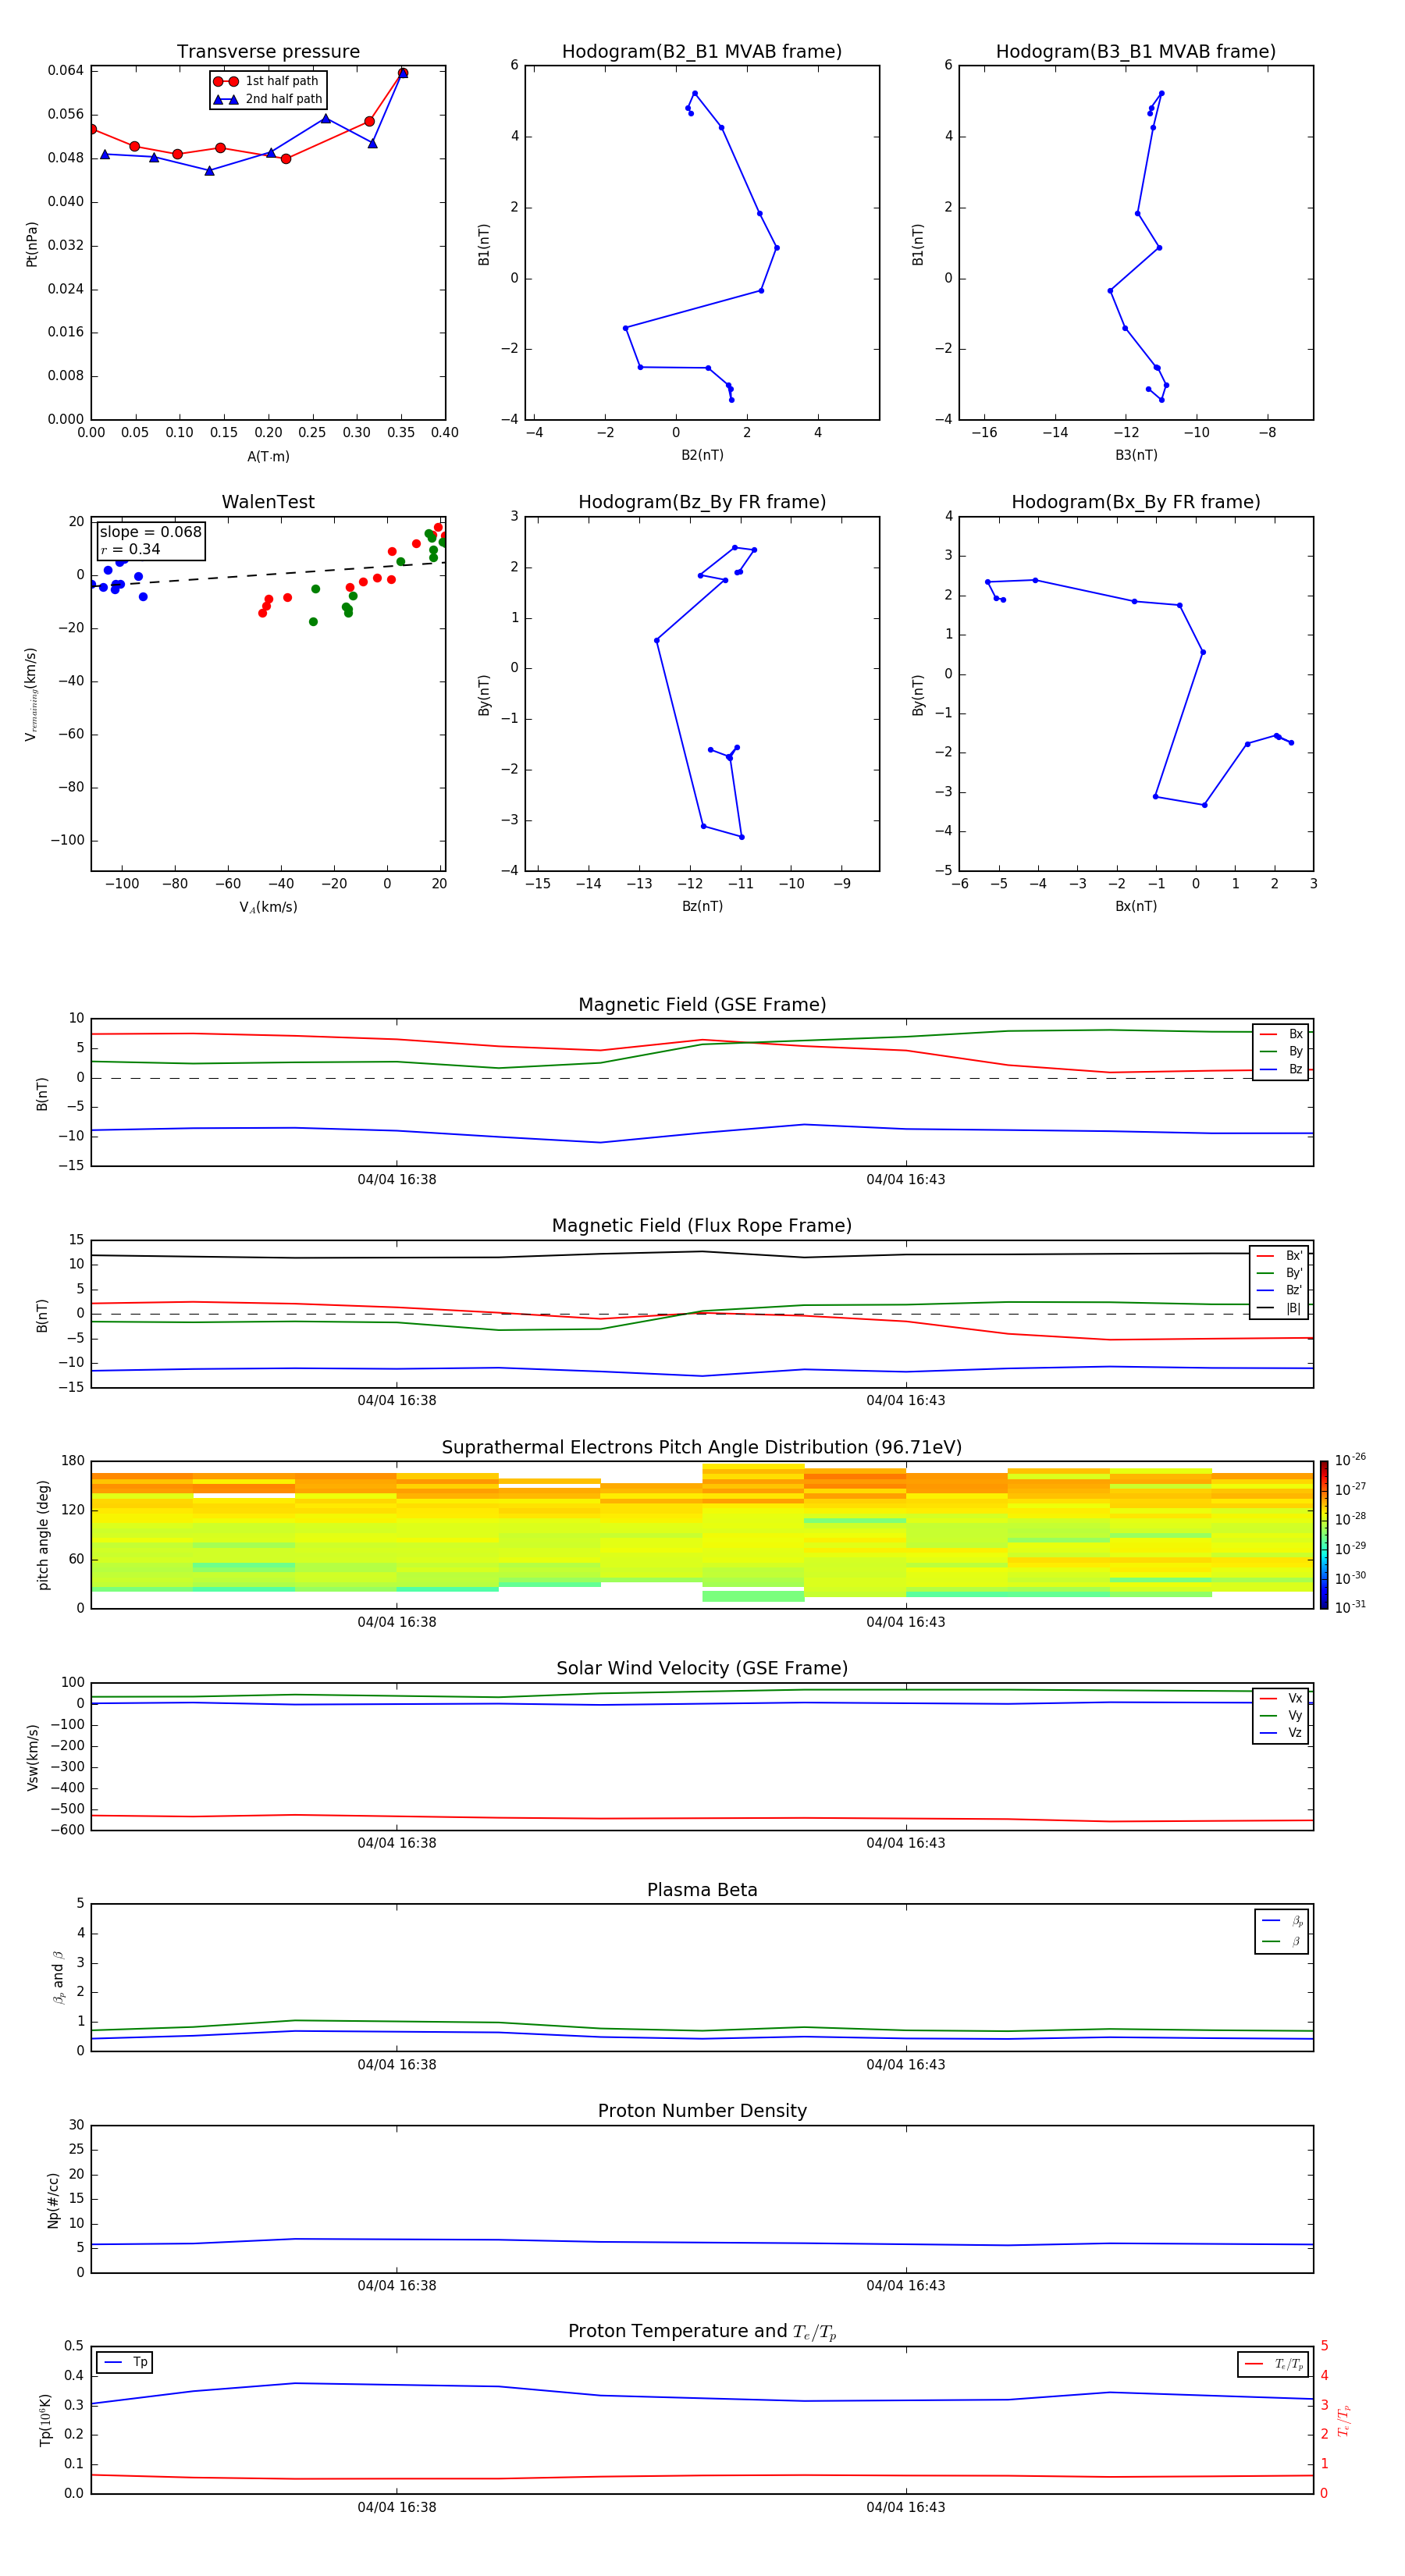Click the 'Bx(nT)' x-axis label

pos(1136,906)
